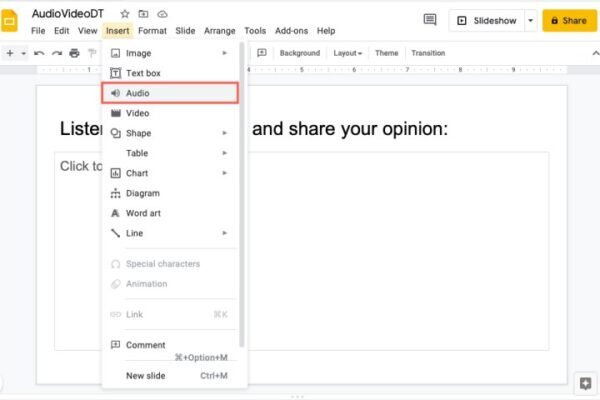
Task: Close the Insert menu tab
Action: (x=117, y=31)
